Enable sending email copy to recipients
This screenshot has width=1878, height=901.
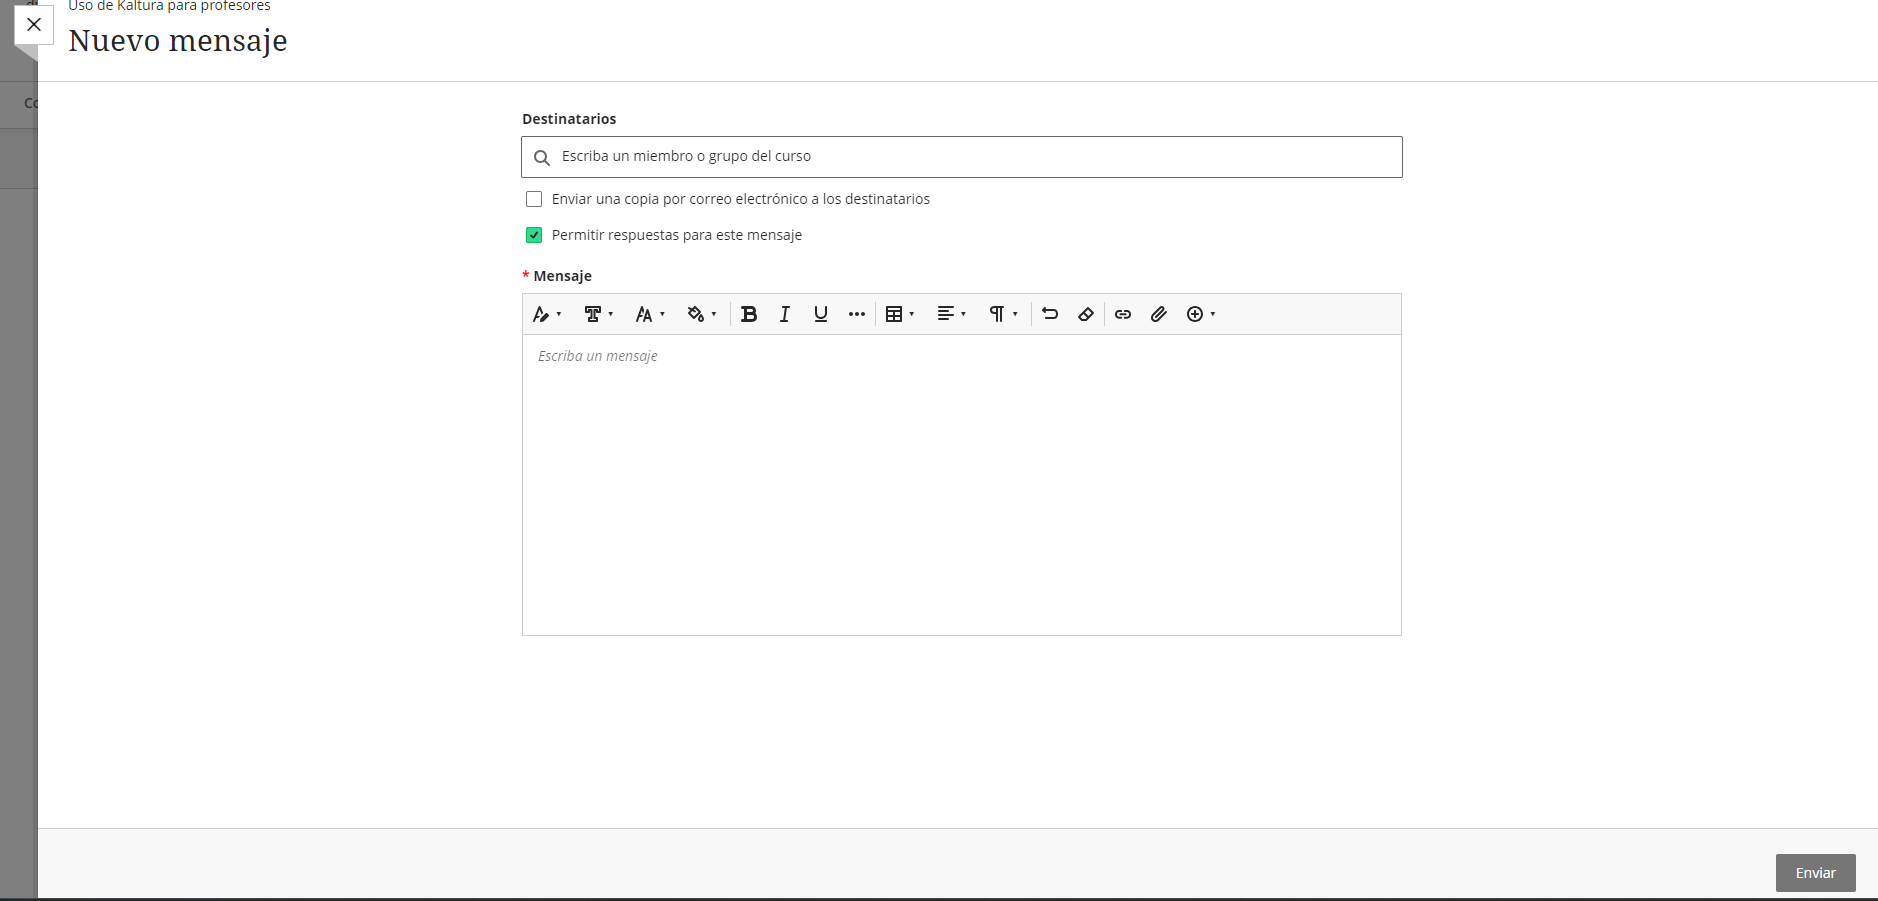[x=534, y=199]
